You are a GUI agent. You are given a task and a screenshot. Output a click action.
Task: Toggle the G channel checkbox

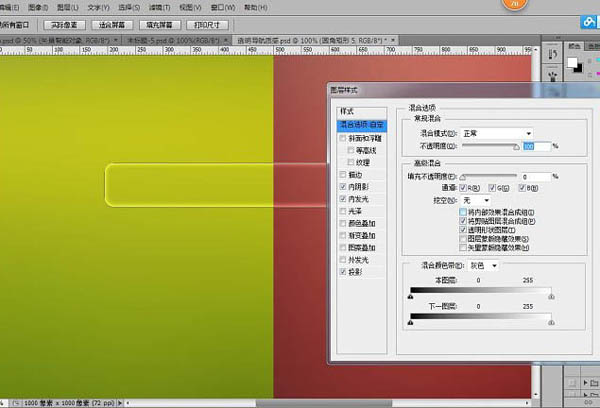(x=492, y=188)
